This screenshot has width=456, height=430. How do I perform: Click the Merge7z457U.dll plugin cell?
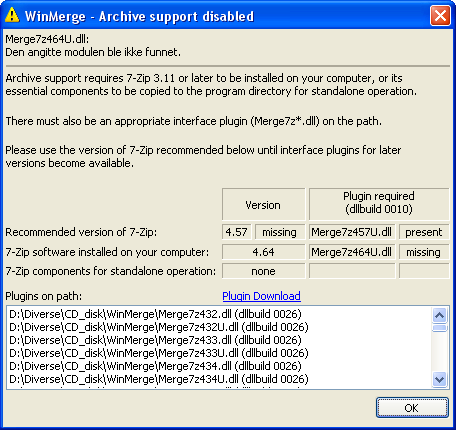tap(352, 232)
